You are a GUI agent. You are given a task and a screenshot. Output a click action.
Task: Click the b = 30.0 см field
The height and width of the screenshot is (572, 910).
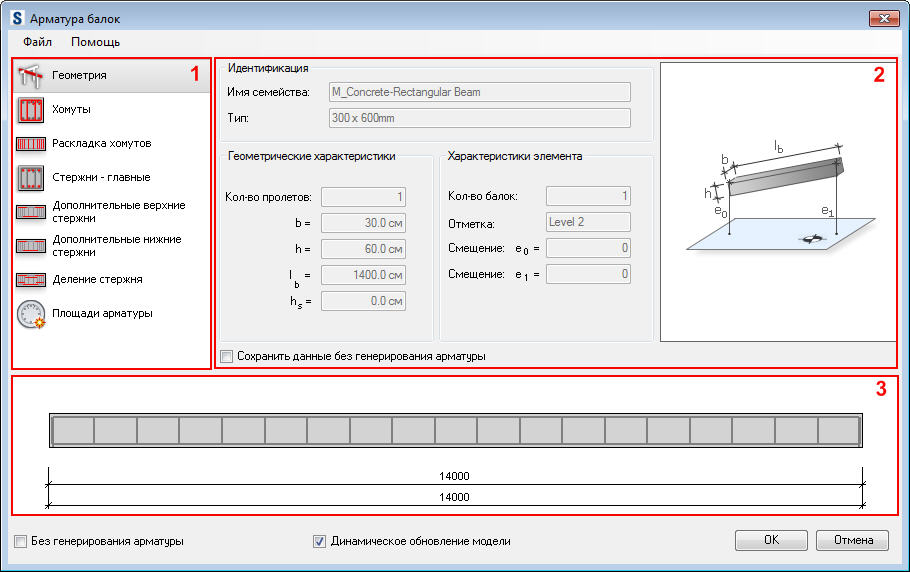click(363, 223)
